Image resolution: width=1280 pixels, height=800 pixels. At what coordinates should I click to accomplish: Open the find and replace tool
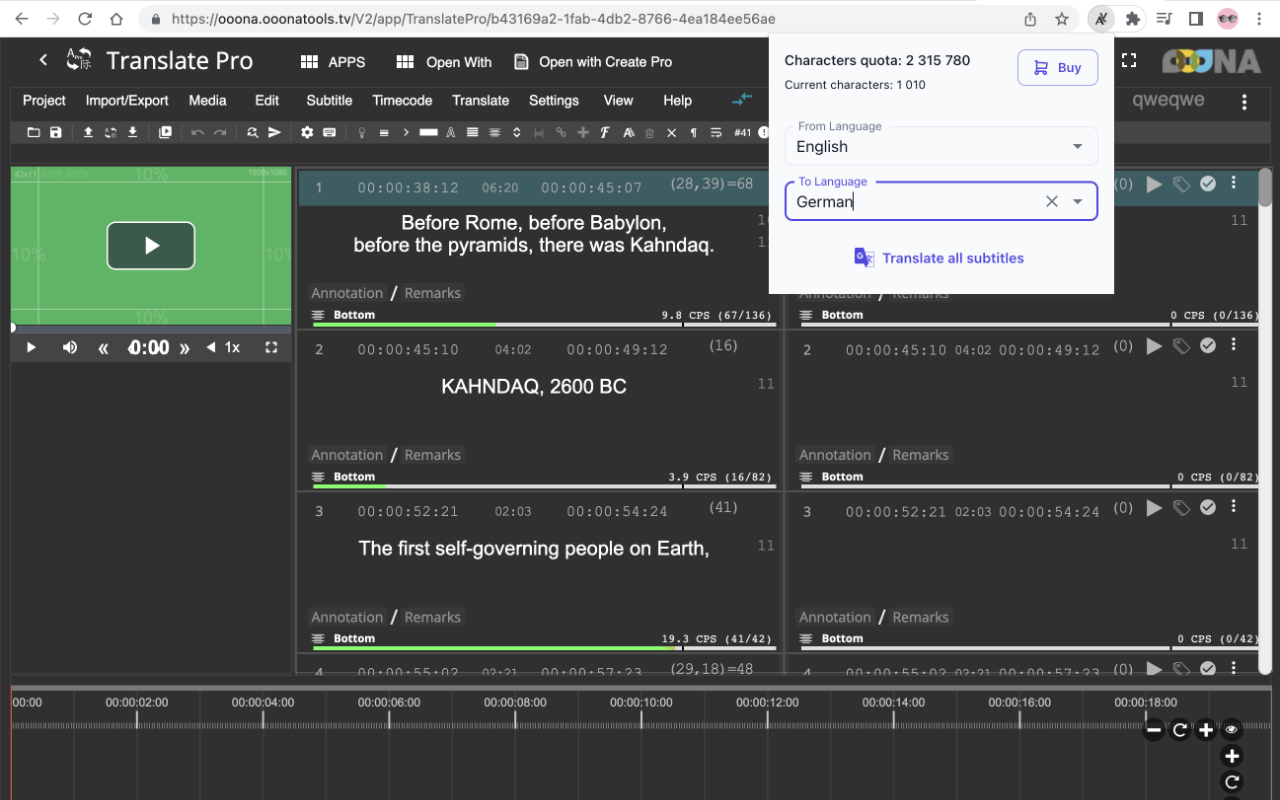[x=252, y=132]
